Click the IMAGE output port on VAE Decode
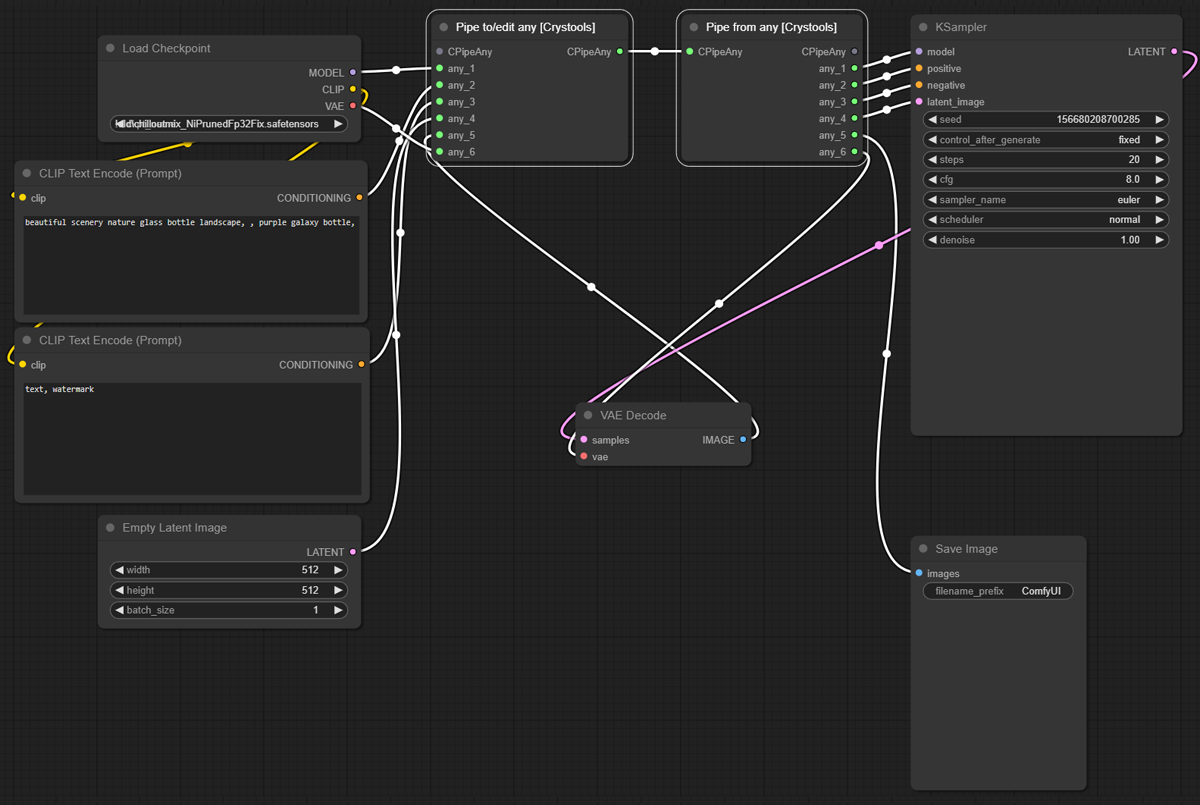 pos(743,440)
